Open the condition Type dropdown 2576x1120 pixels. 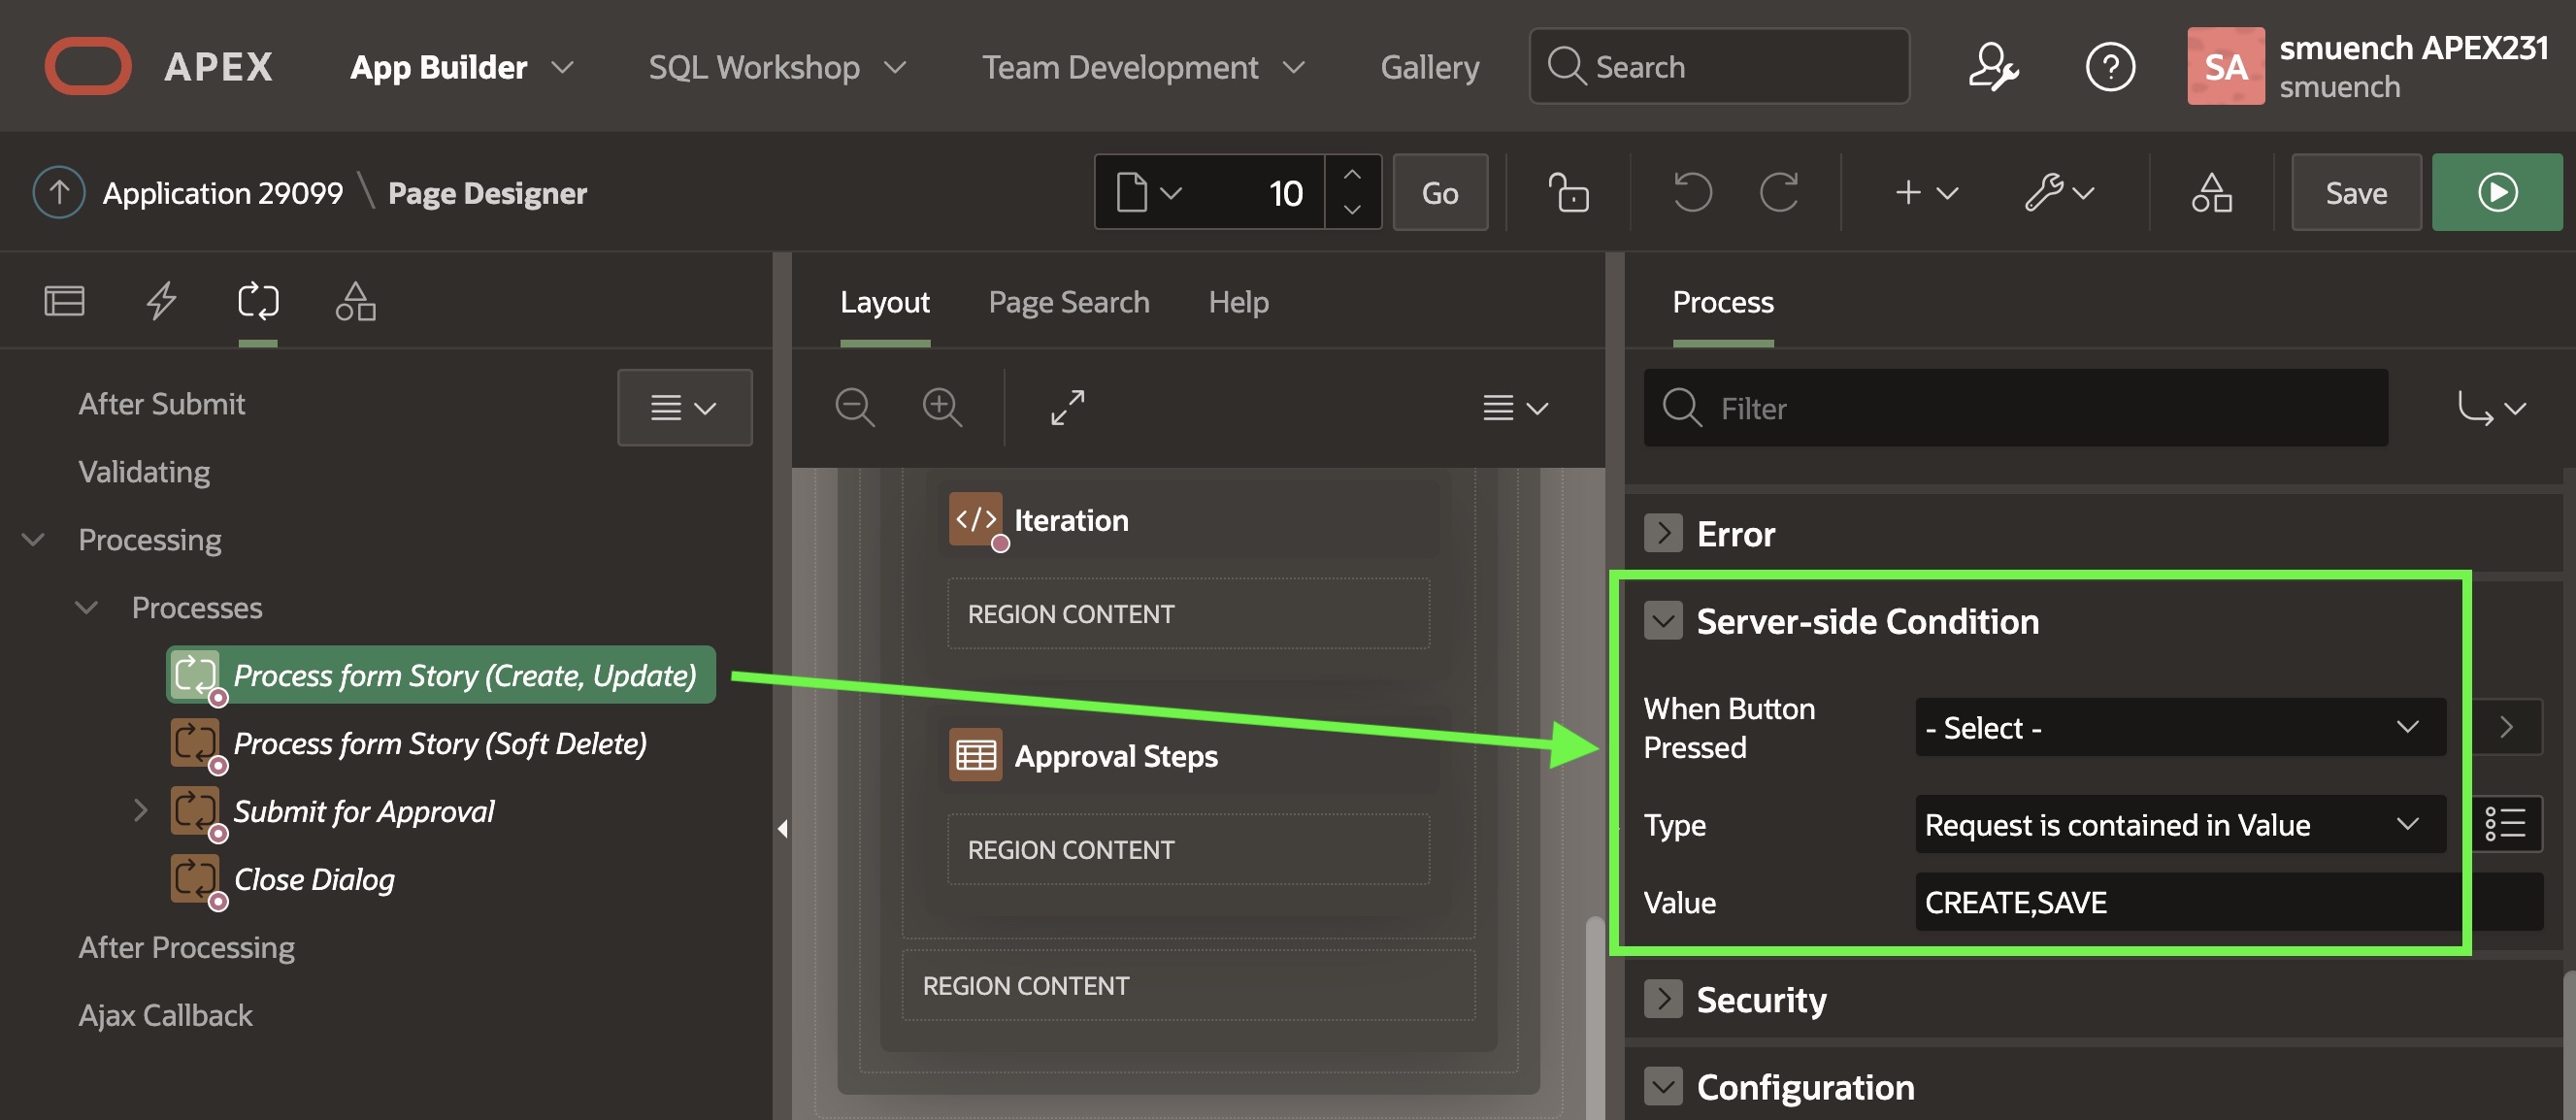coord(2179,824)
